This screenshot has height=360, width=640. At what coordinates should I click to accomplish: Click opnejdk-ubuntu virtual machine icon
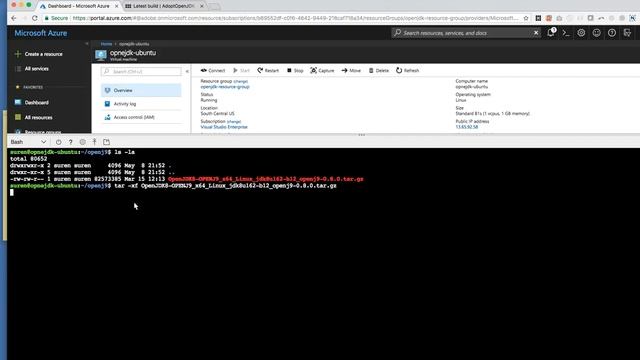[x=101, y=55]
